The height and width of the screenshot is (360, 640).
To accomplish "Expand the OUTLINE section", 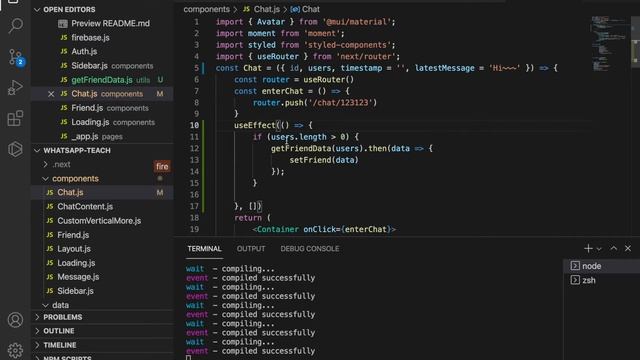I will pyautogui.click(x=102, y=331).
